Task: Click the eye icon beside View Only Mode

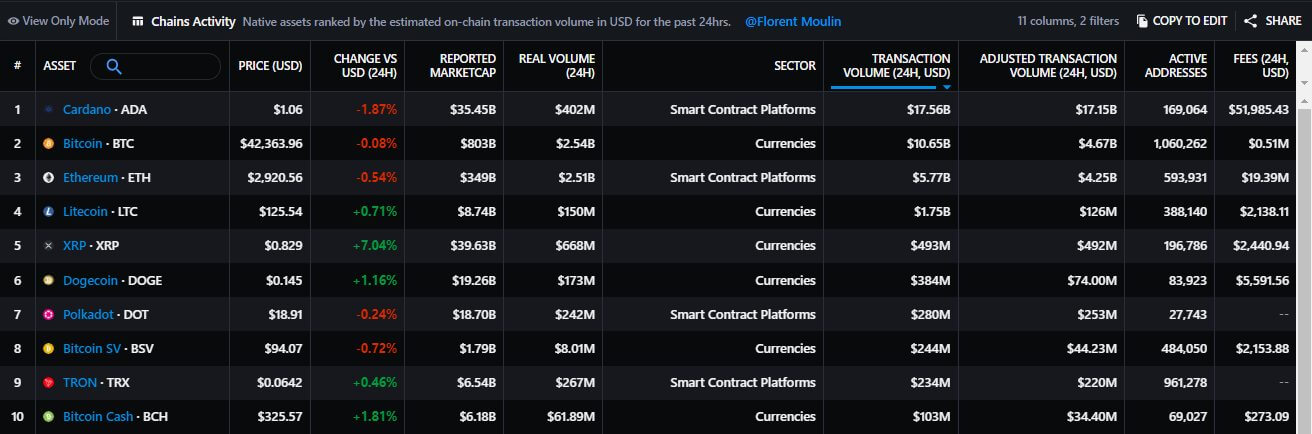Action: (13, 21)
